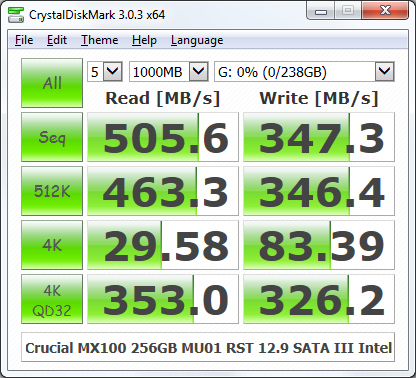This screenshot has width=416, height=378.
Task: Click the 512K write result 346.4
Action: (319, 191)
